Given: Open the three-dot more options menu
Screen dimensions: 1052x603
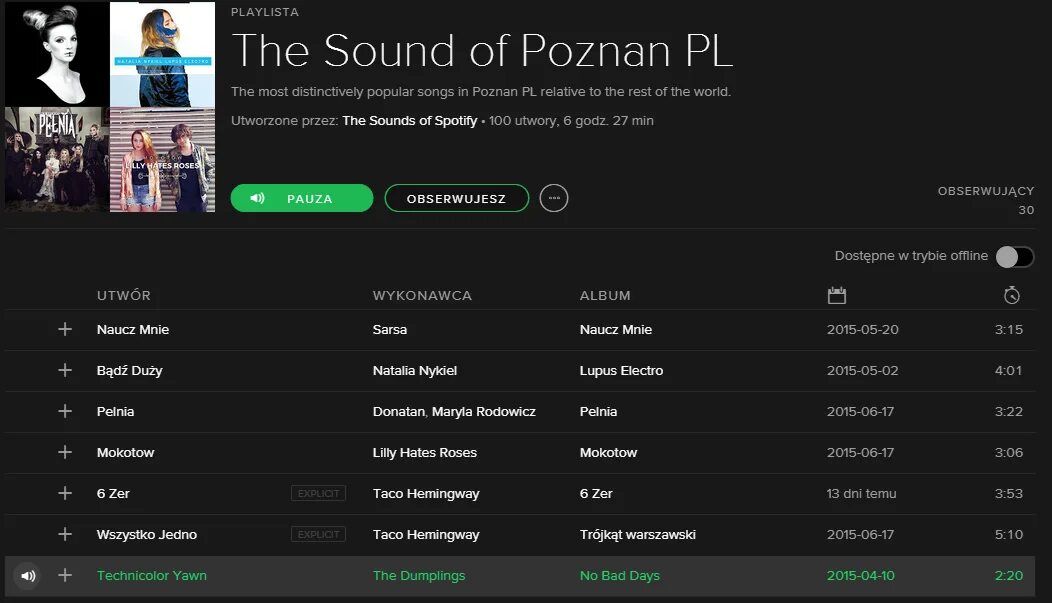Looking at the screenshot, I should pos(554,199).
